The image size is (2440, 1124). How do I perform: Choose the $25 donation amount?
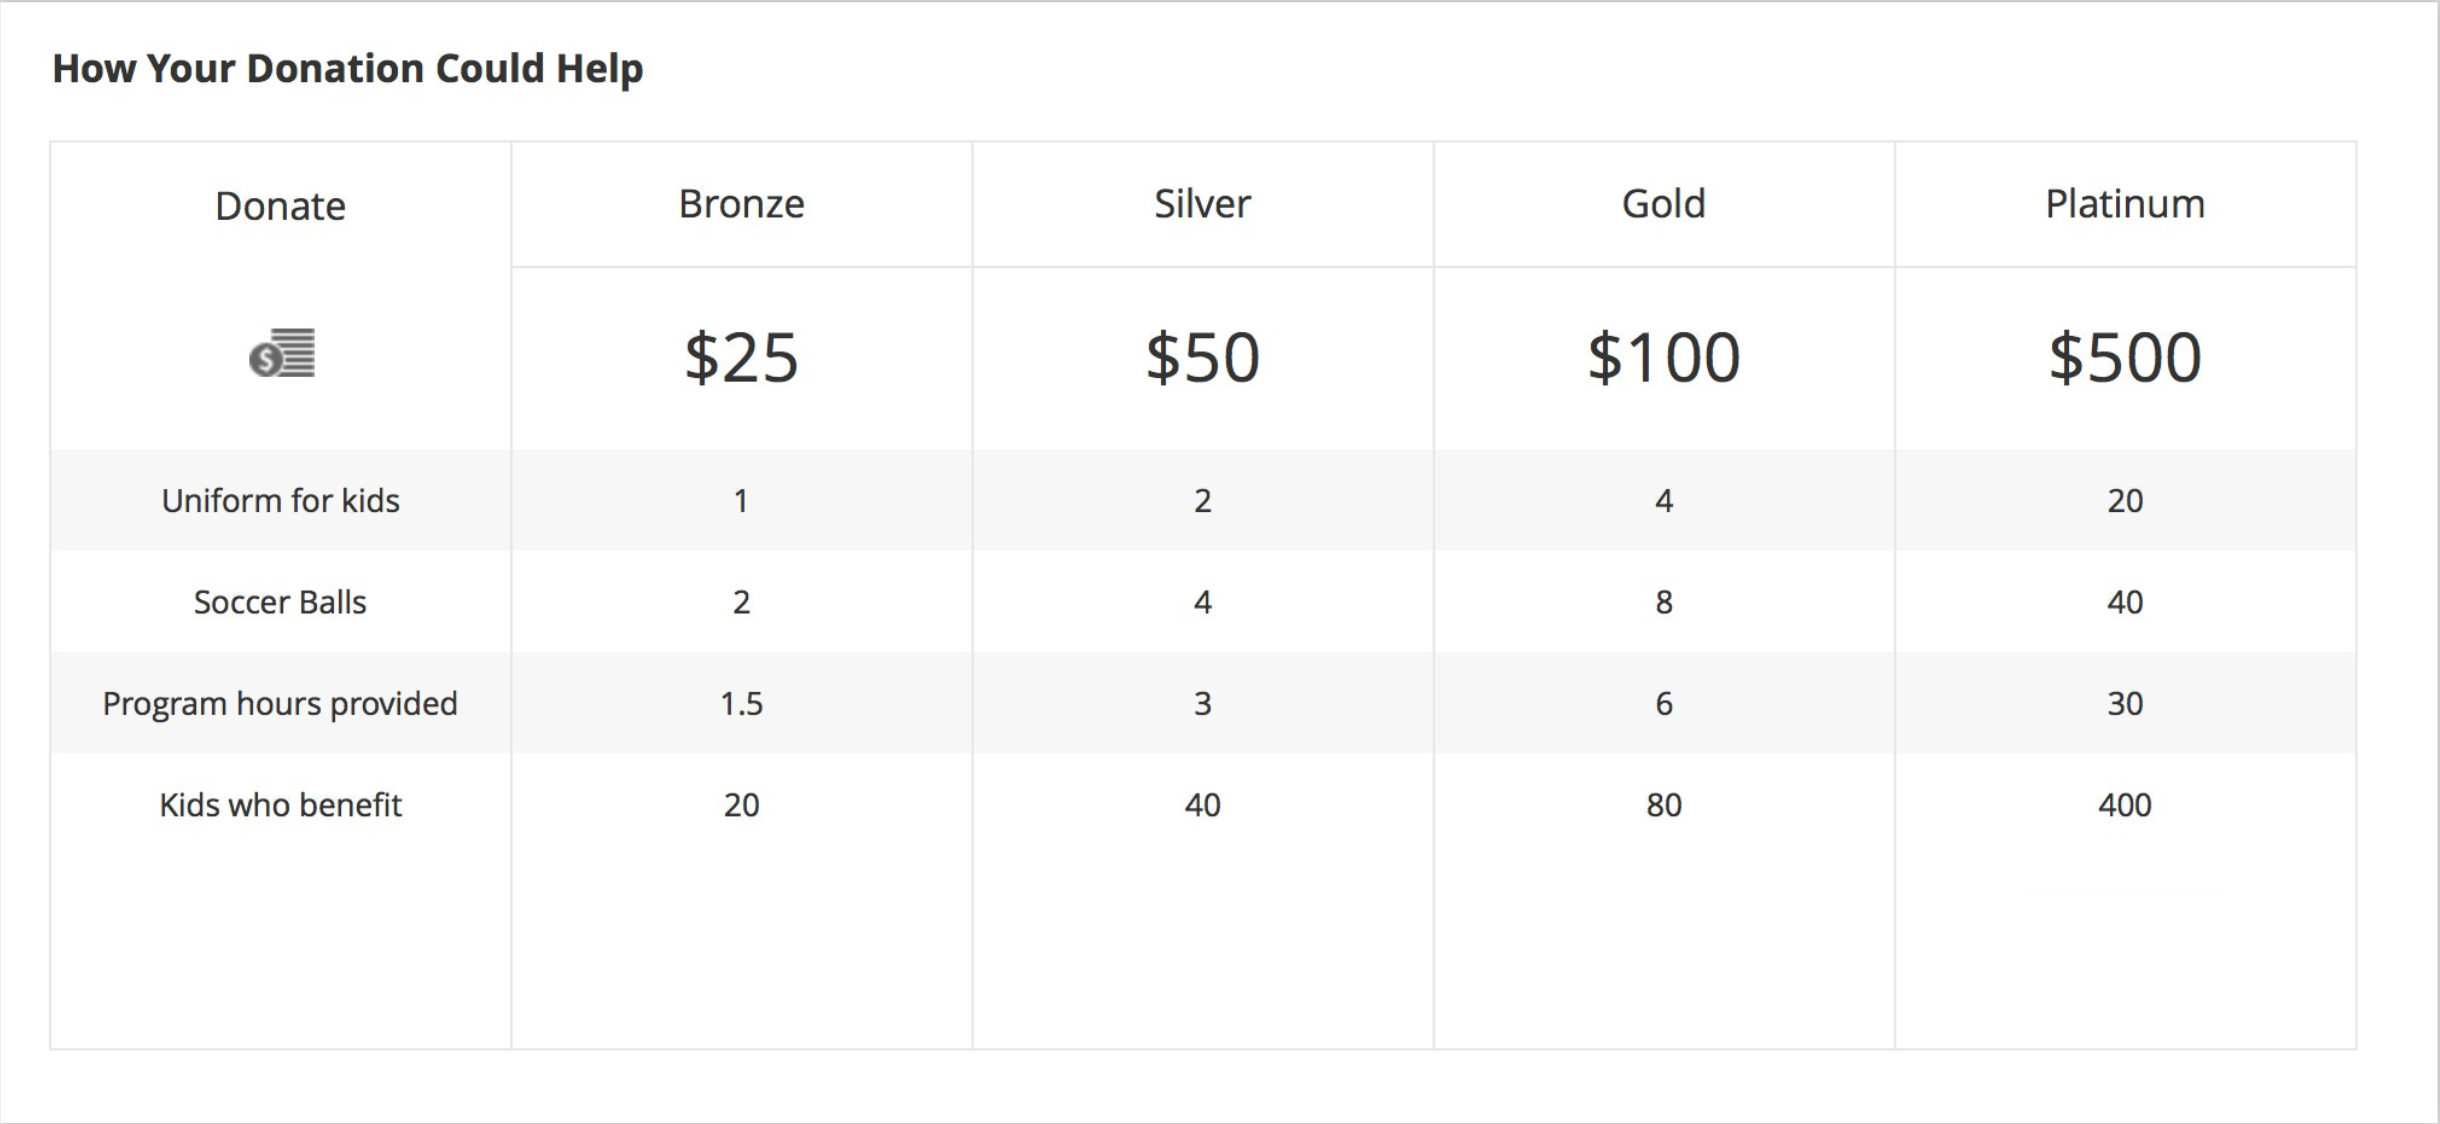point(741,357)
